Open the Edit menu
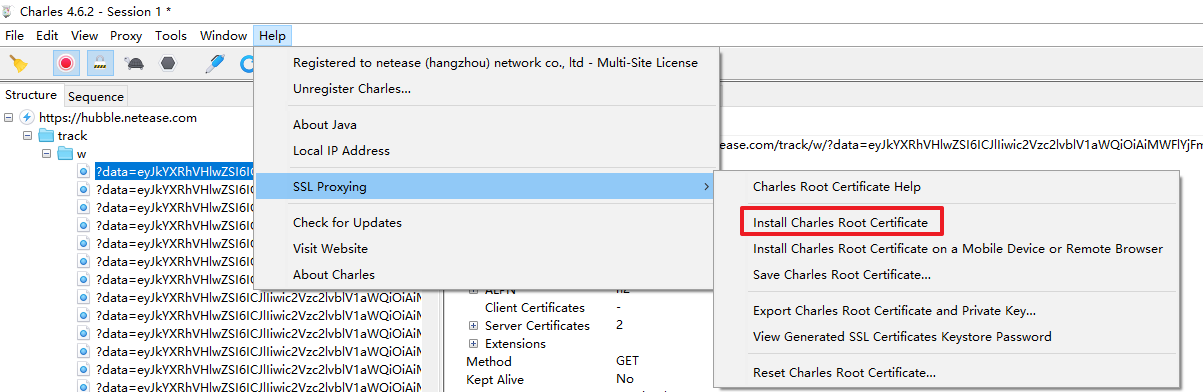The image size is (1203, 392). pos(47,35)
